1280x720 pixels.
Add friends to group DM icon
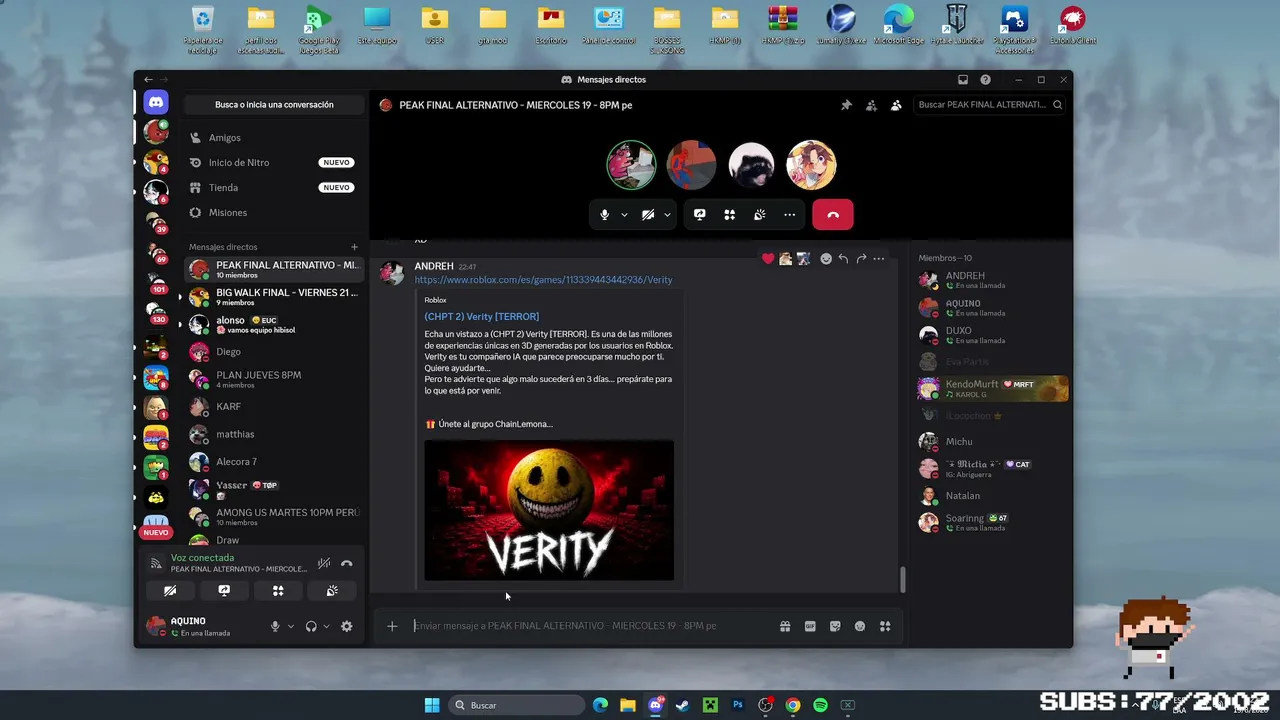pyautogui.click(x=871, y=105)
